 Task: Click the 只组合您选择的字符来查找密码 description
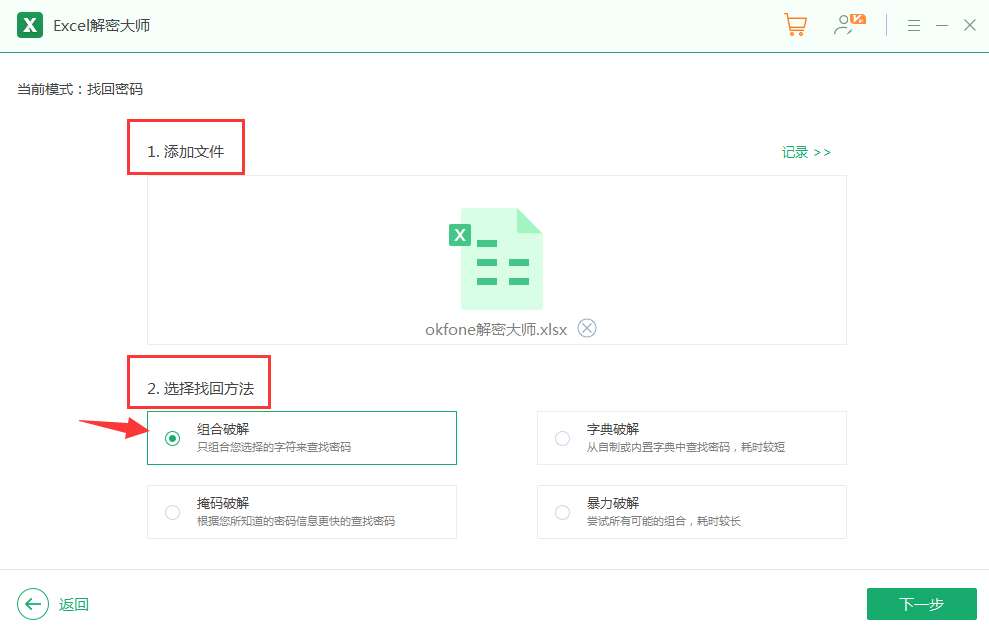point(274,447)
